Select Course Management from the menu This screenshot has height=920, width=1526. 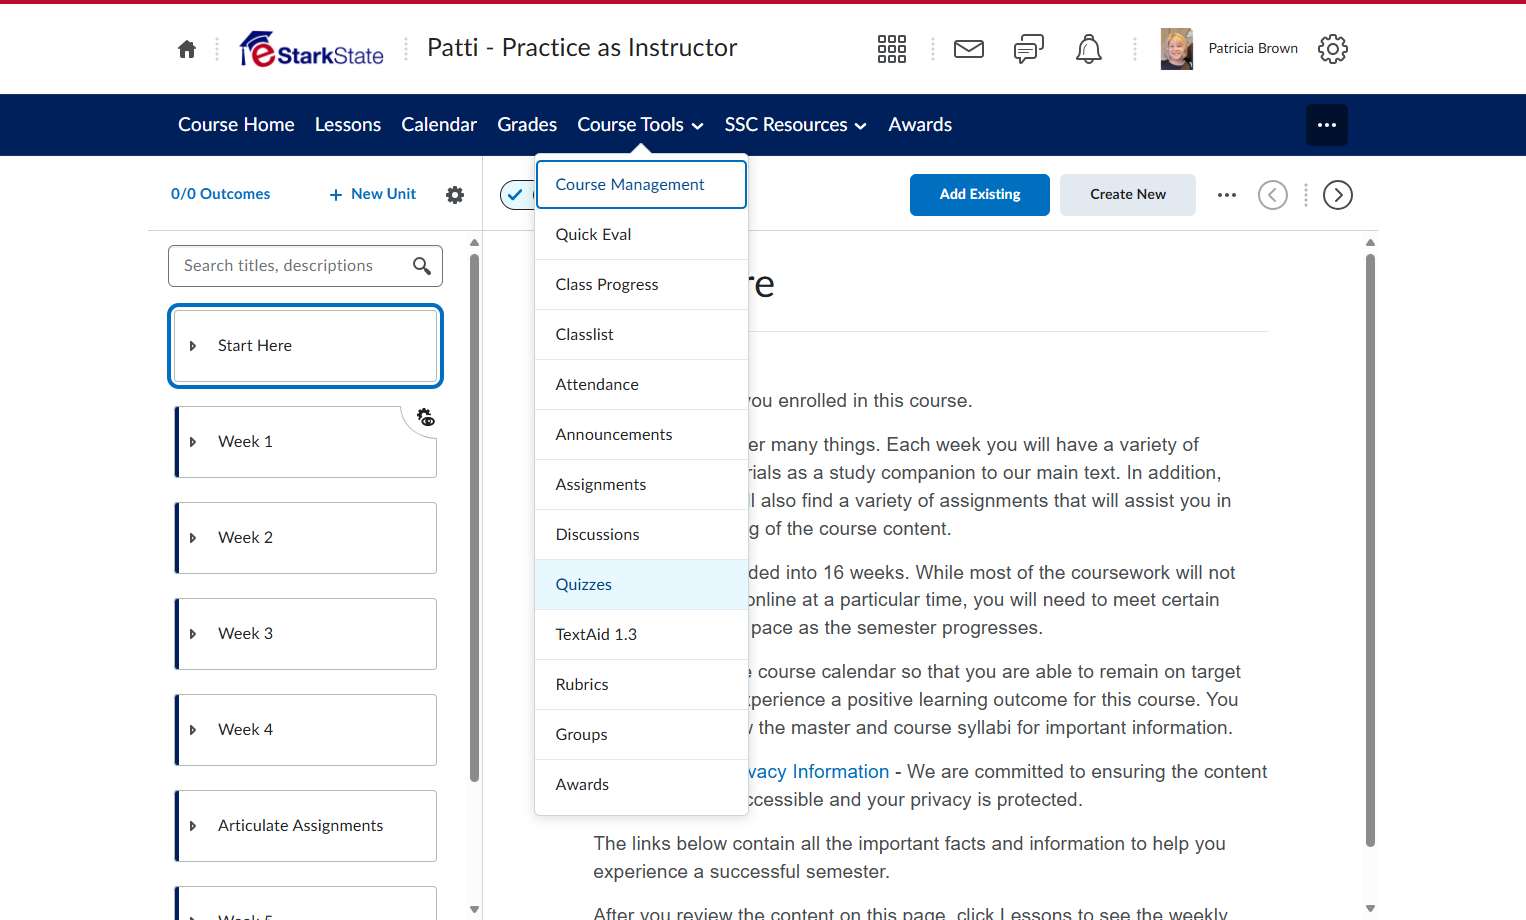coord(641,185)
